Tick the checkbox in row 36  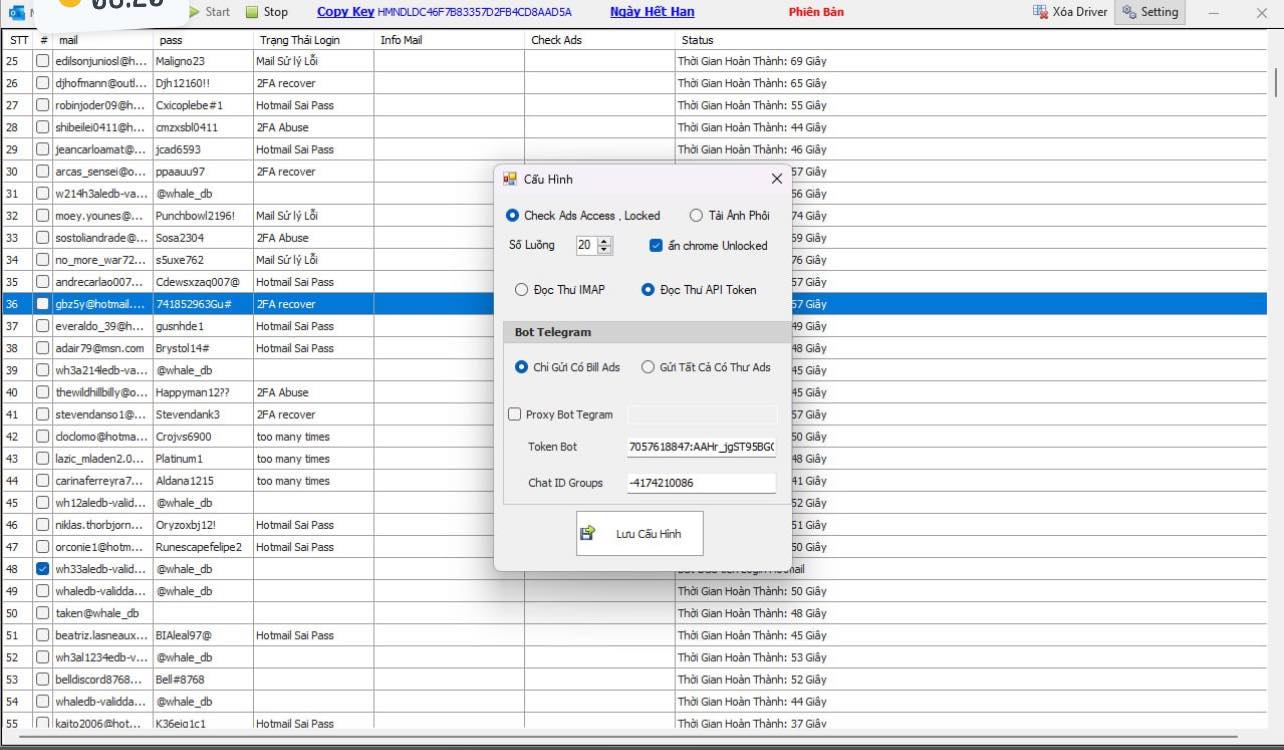(42, 304)
